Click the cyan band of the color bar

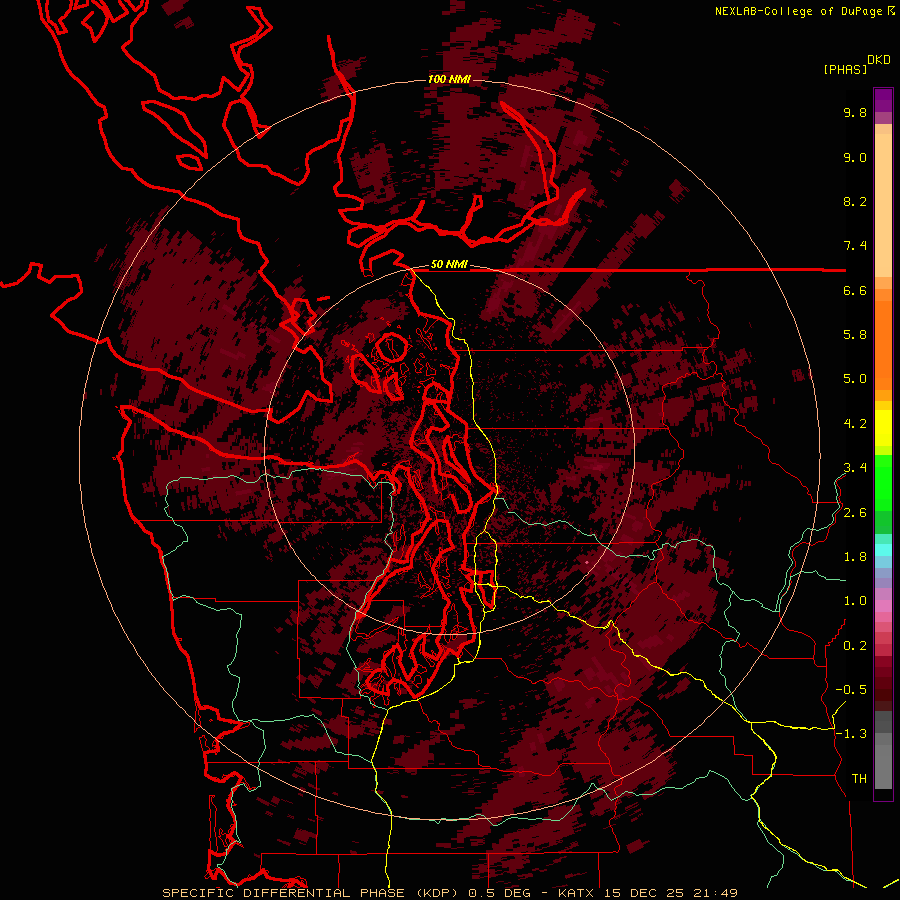[883, 550]
